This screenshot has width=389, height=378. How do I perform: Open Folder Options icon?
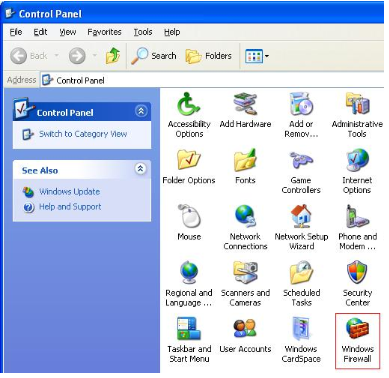click(x=189, y=167)
